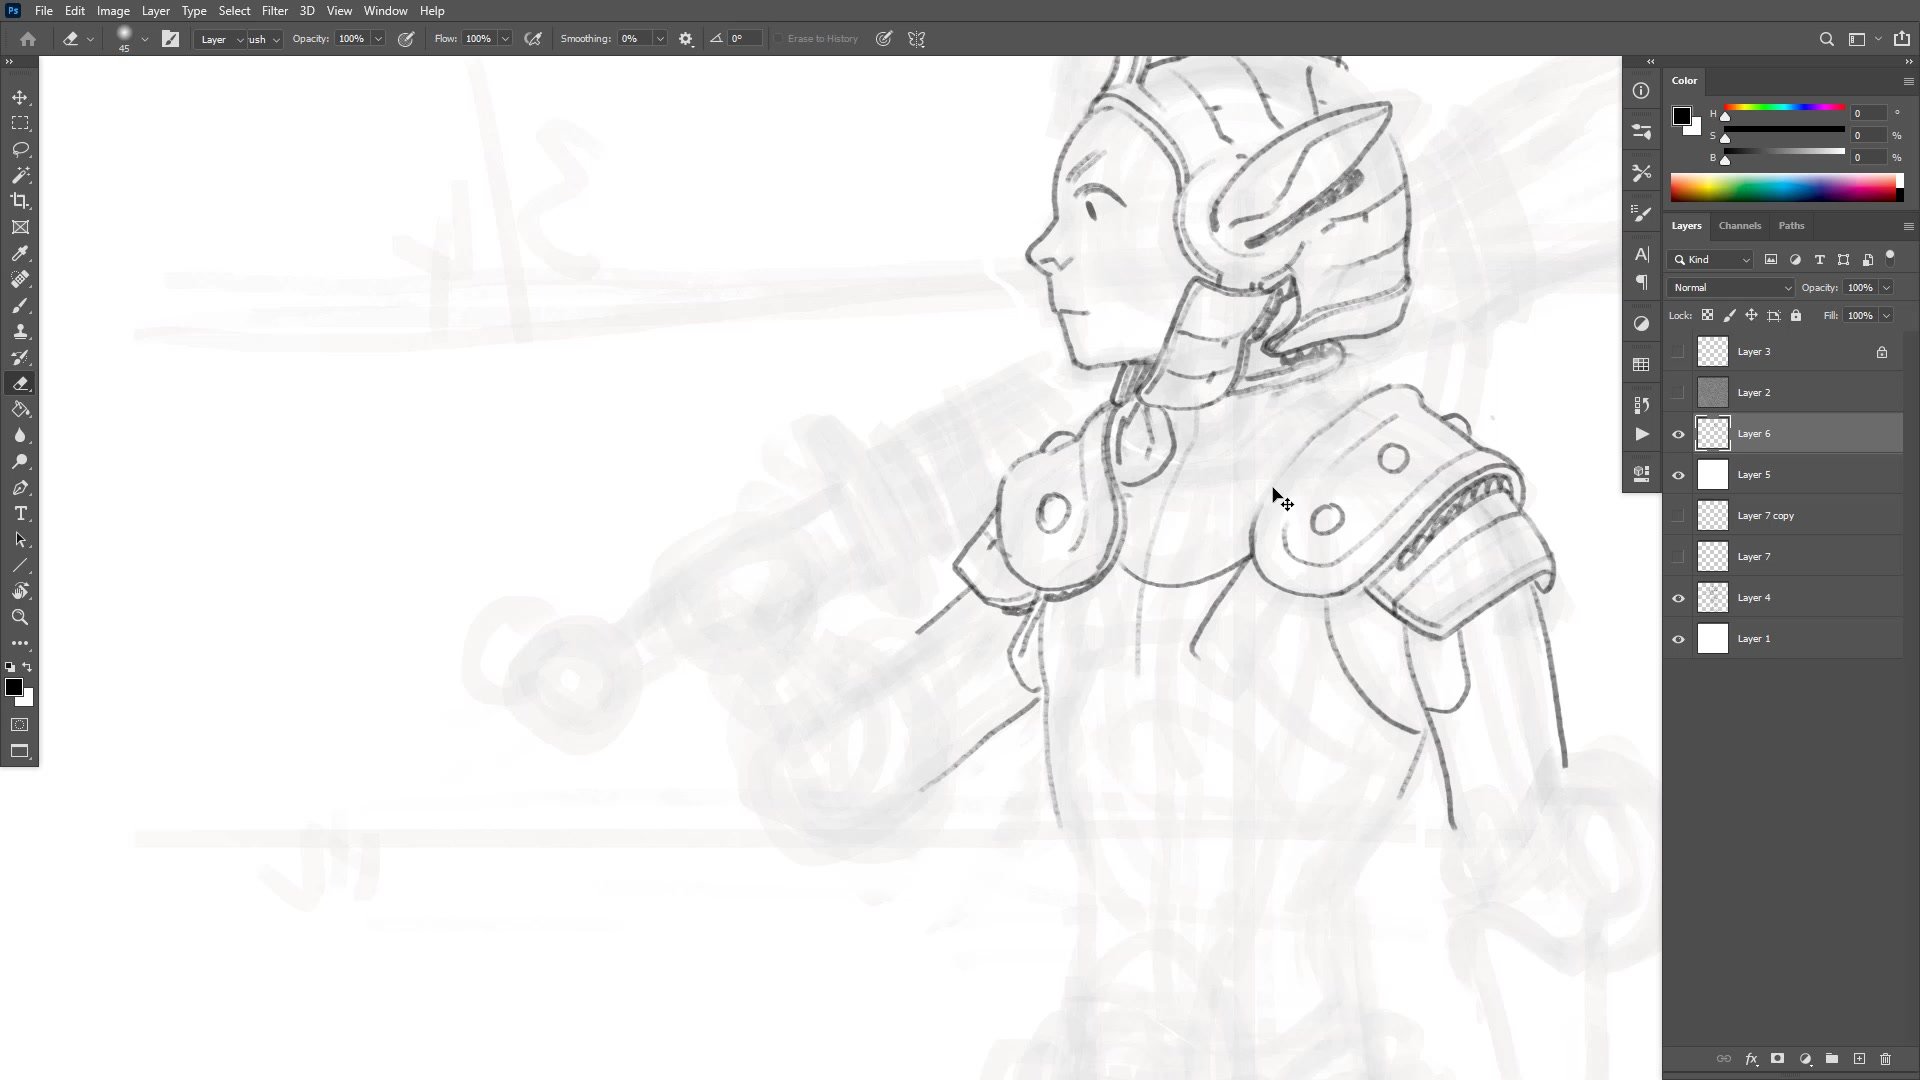Screen dimensions: 1920x1080
Task: Hide Layer 4 using its eye icon
Action: tap(1678, 598)
